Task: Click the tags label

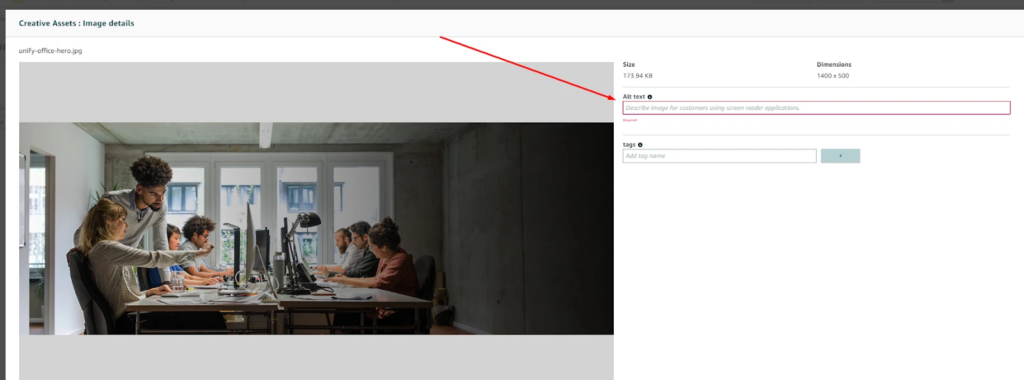Action: pyautogui.click(x=629, y=145)
